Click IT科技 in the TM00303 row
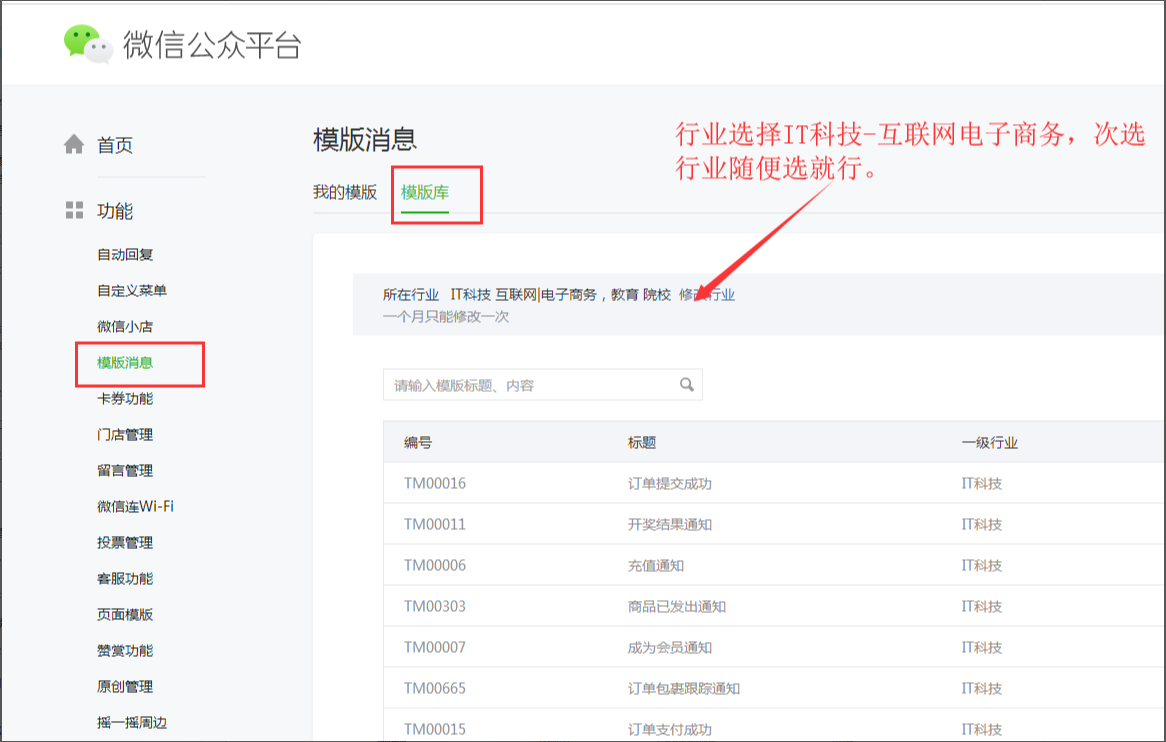This screenshot has height=742, width=1166. [982, 606]
